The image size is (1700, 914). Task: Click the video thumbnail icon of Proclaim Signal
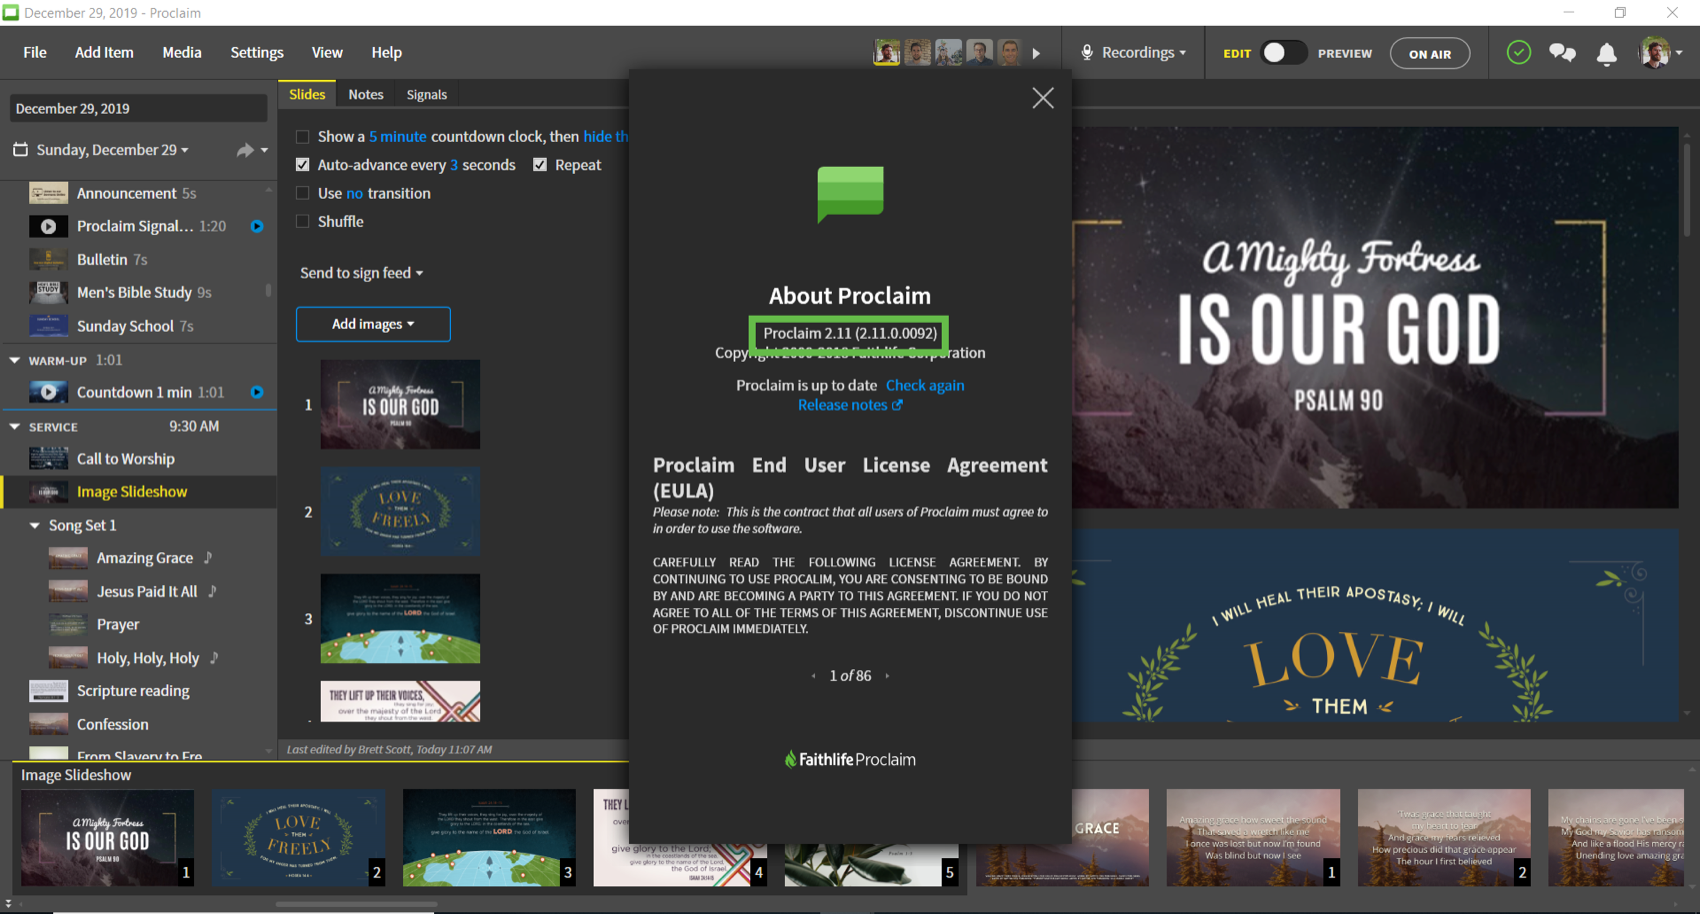48,227
